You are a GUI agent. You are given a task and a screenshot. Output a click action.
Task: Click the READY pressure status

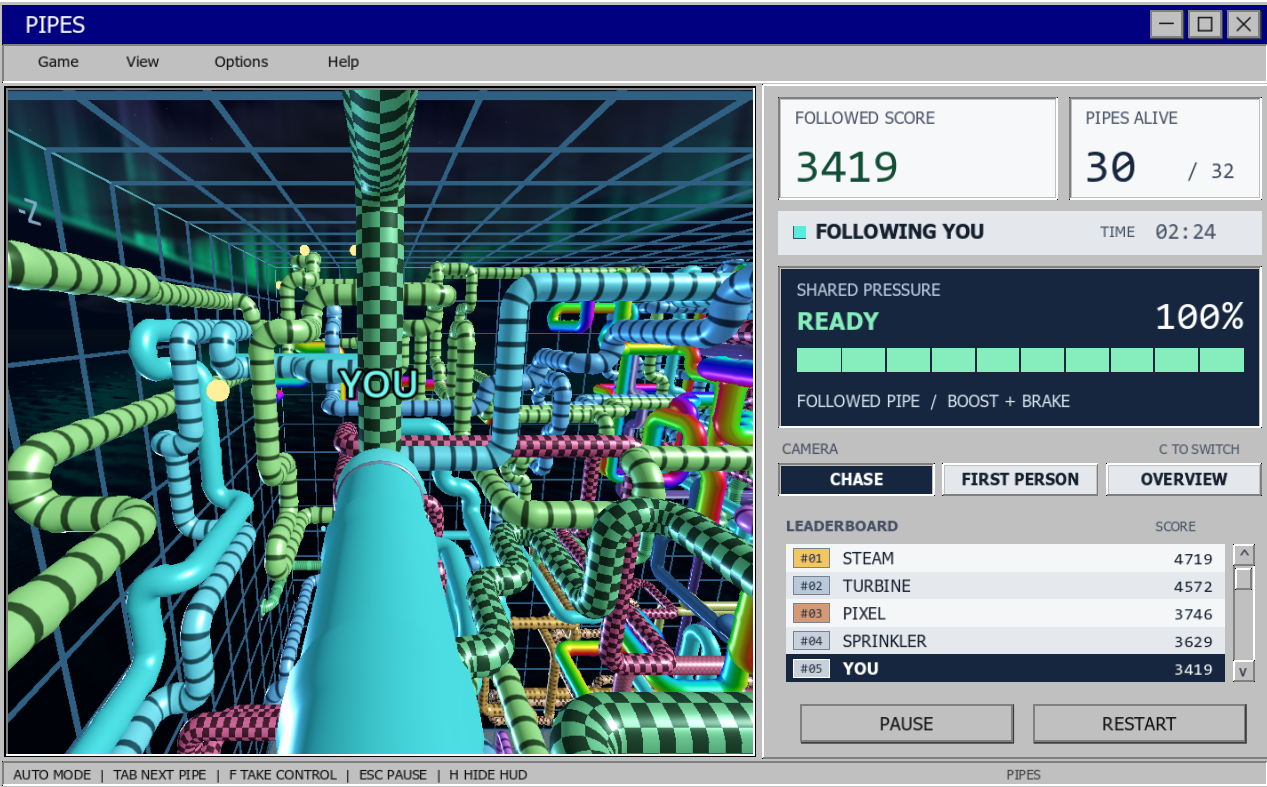838,322
